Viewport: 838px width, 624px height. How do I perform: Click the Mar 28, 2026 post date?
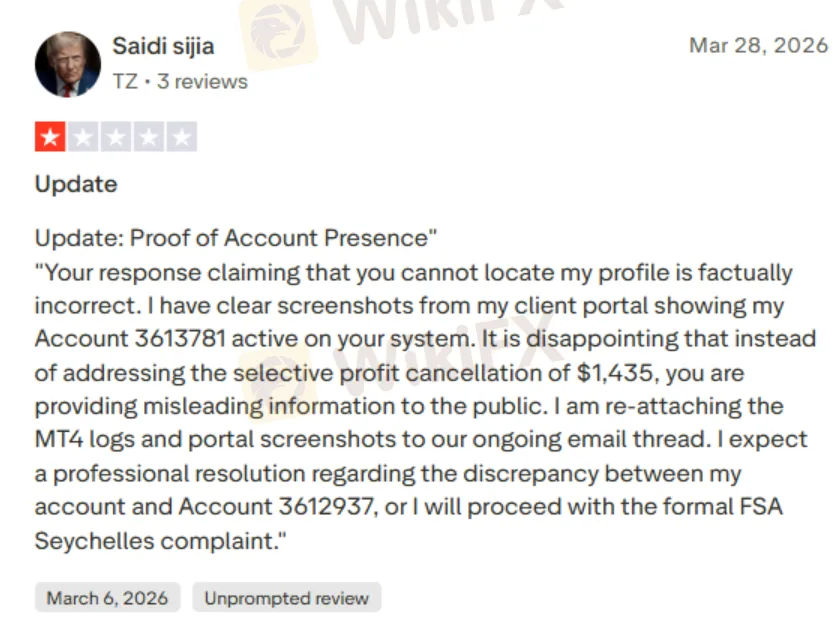click(x=758, y=45)
